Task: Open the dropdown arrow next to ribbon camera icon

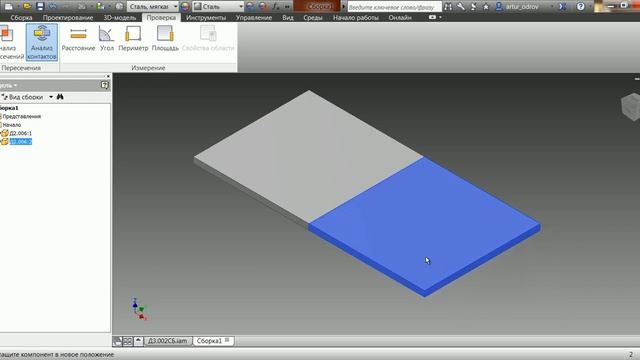Action: (440, 17)
